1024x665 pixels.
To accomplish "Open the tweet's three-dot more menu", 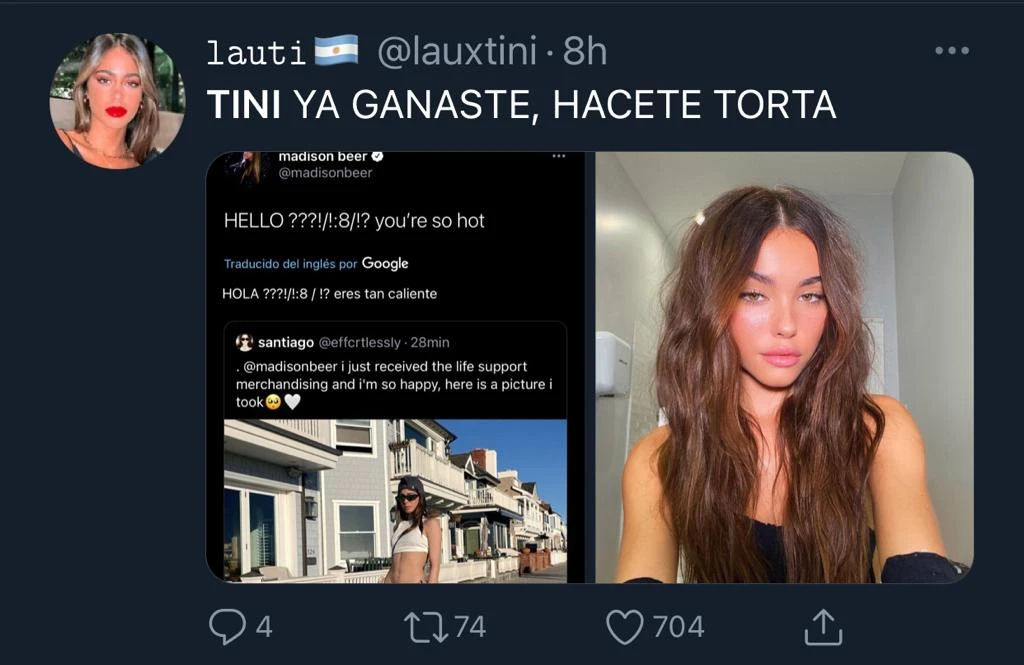I will (x=952, y=50).
